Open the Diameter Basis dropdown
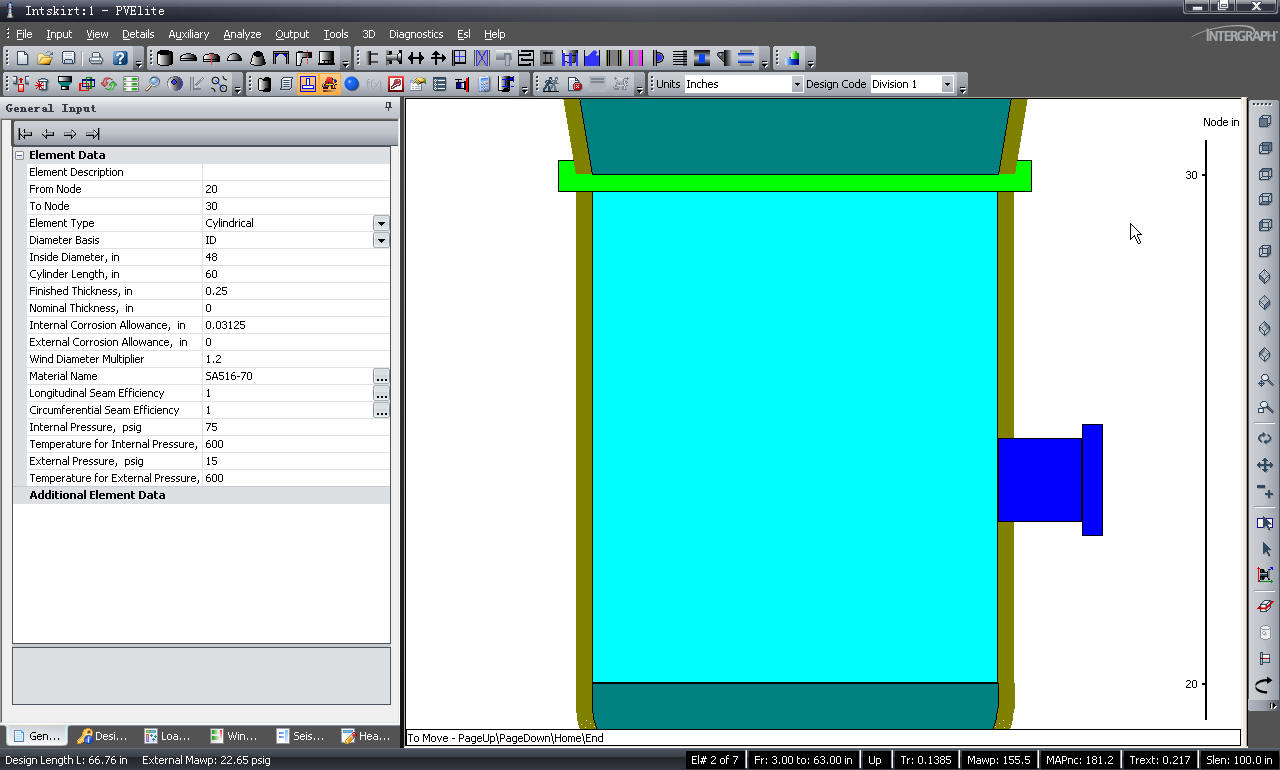This screenshot has width=1280, height=770. [381, 240]
